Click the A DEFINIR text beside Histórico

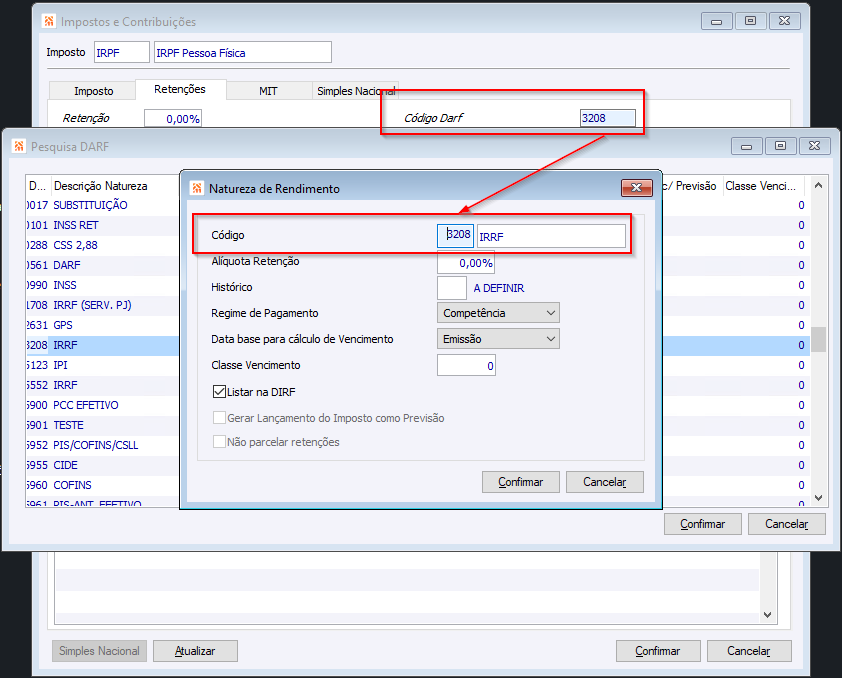click(x=499, y=288)
